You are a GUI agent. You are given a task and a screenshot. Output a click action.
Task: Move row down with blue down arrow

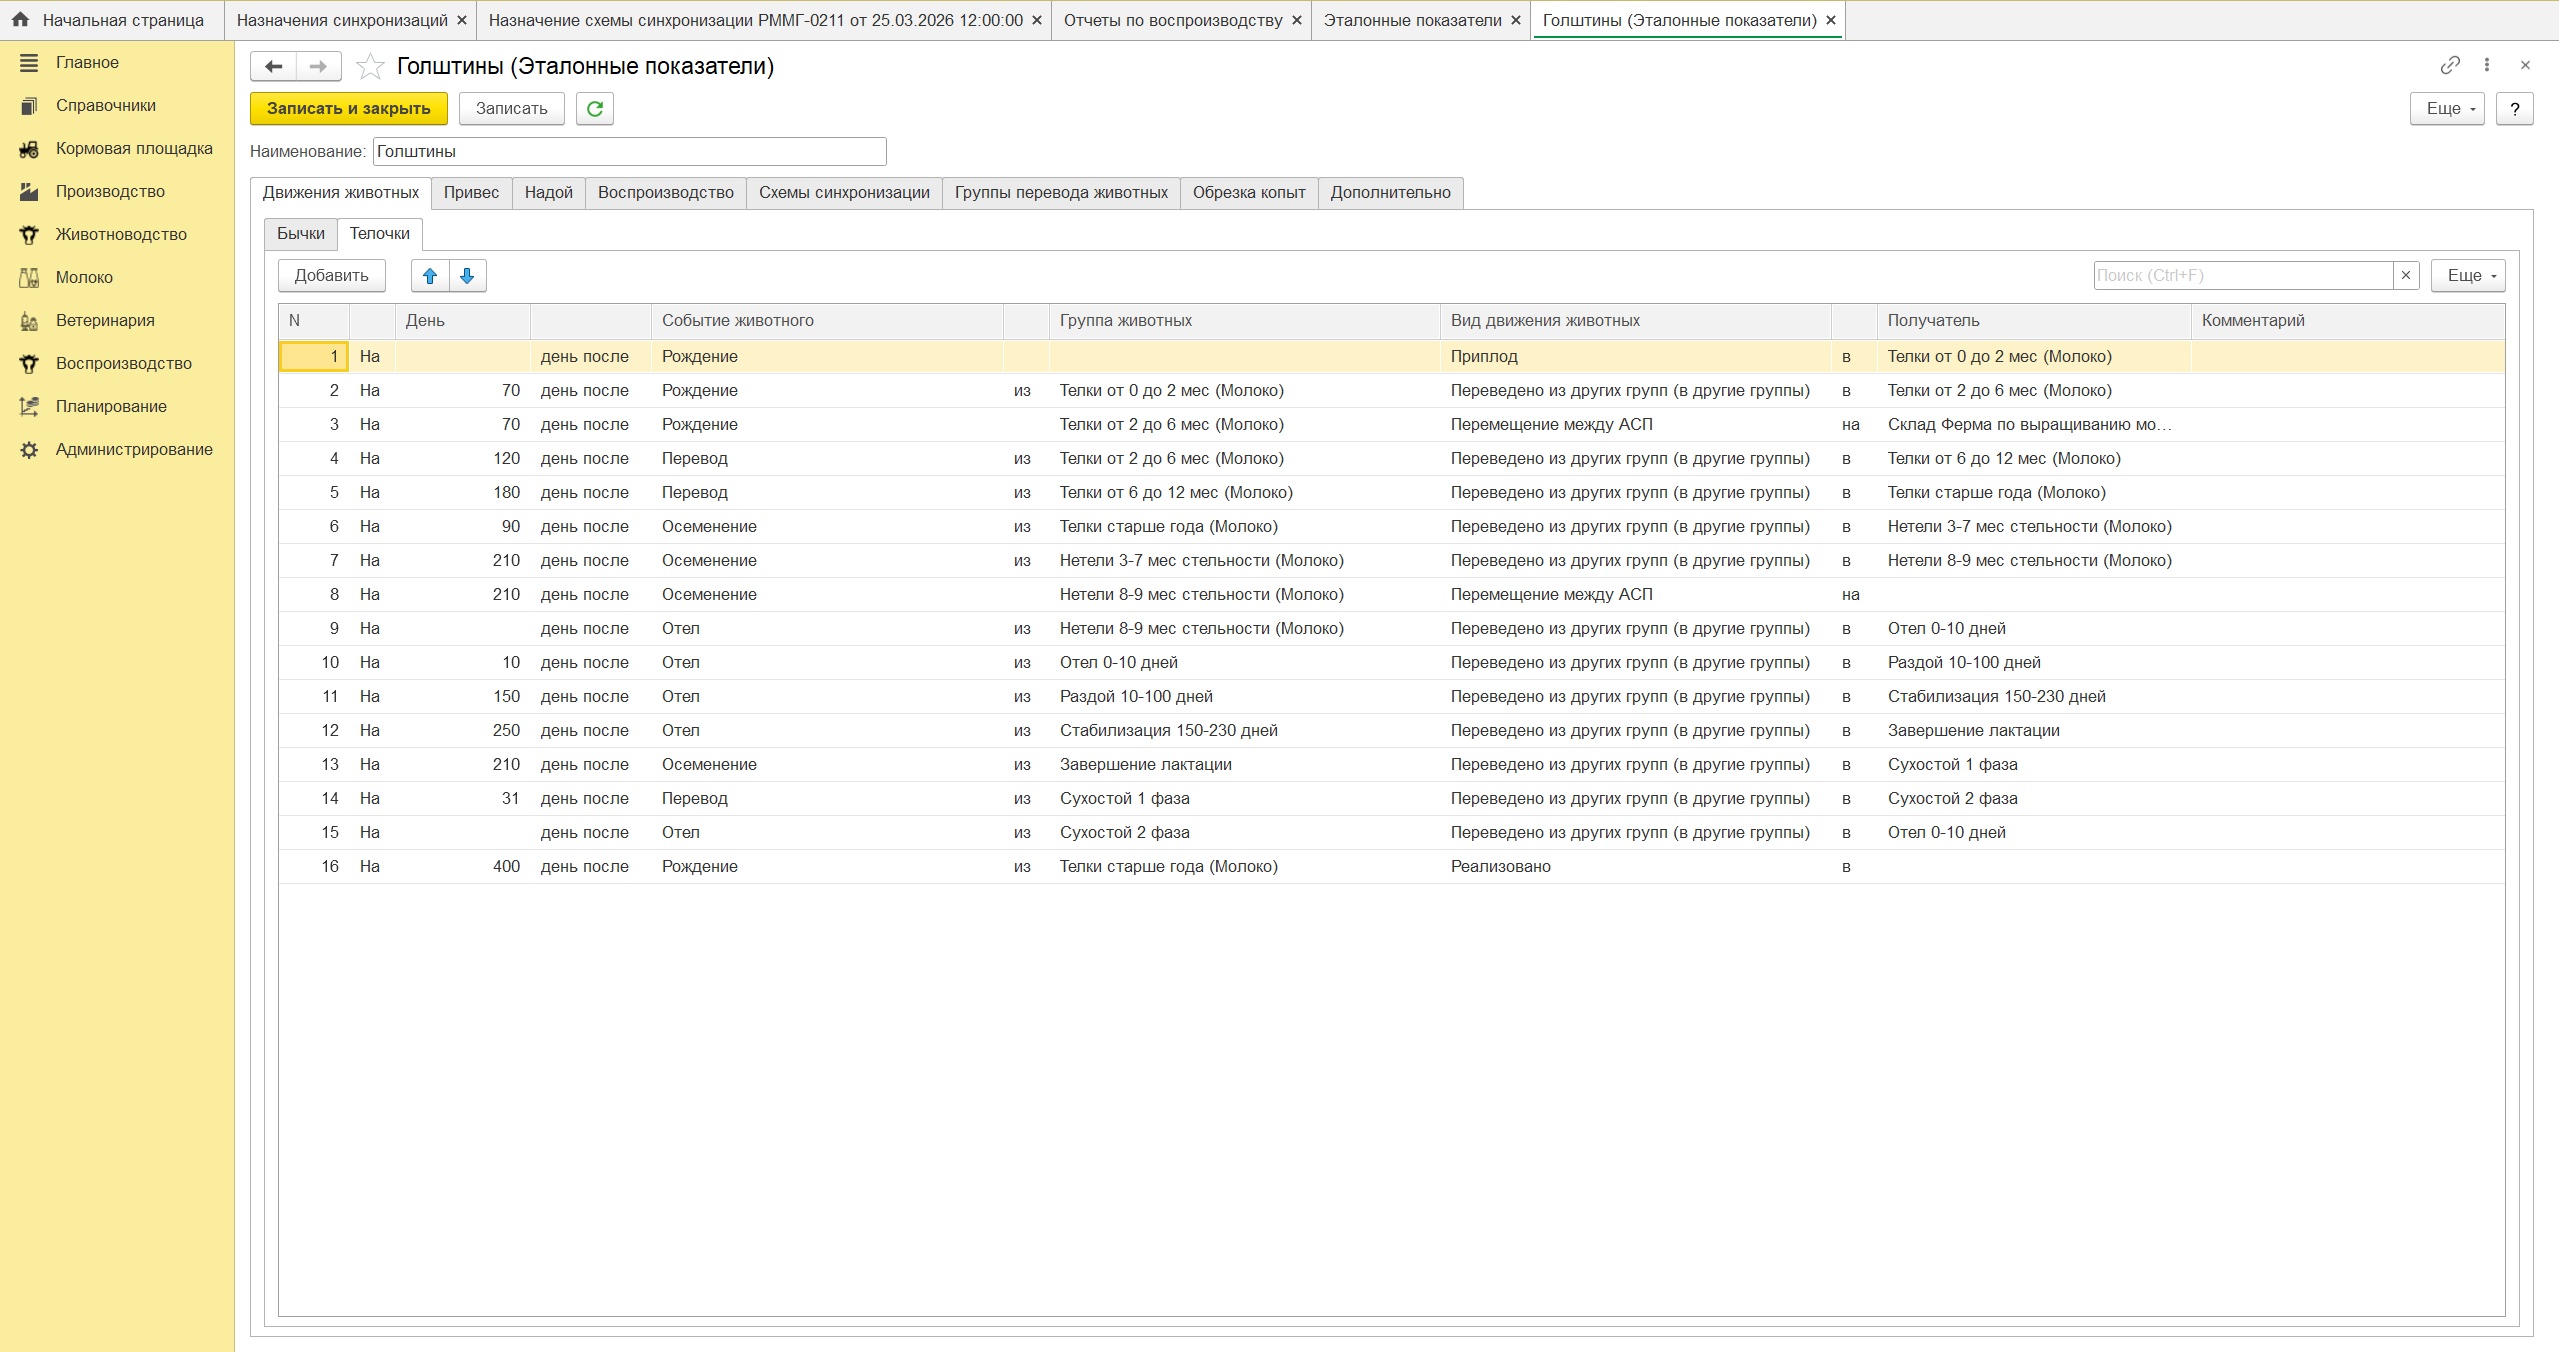coord(467,276)
